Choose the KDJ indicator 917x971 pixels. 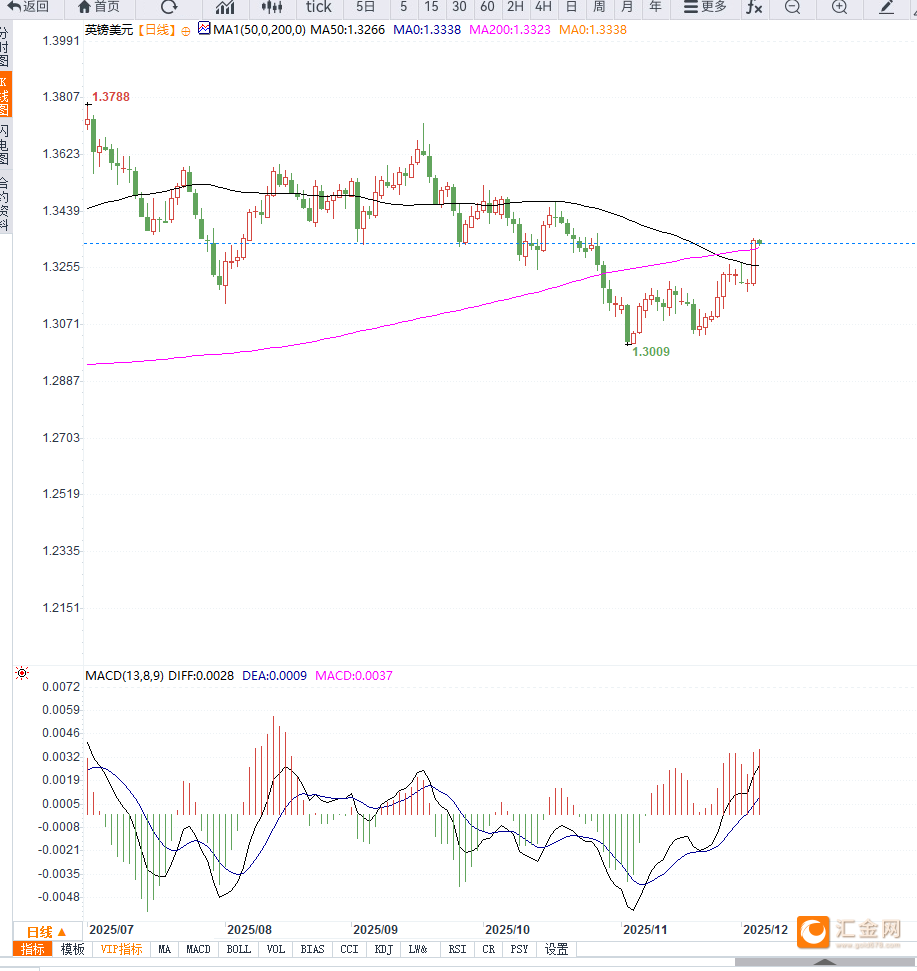click(383, 949)
